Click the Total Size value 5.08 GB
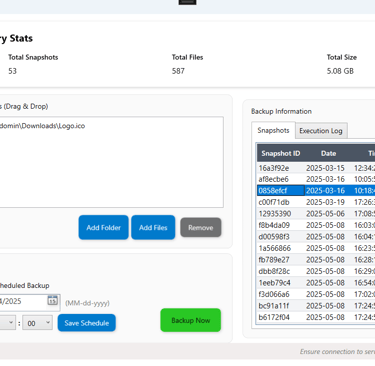Image resolution: width=375 pixels, height=366 pixels. 340,71
